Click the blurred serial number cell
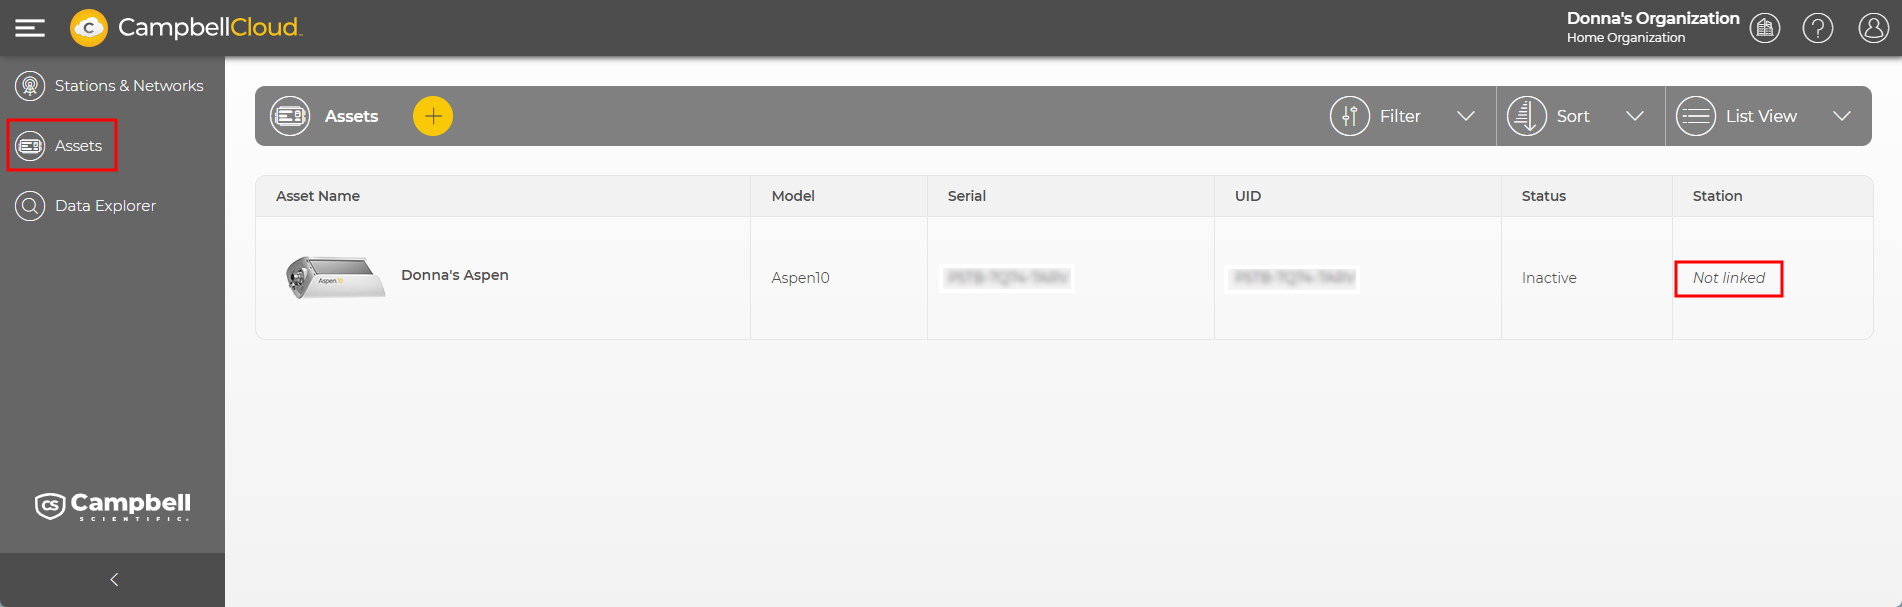The height and width of the screenshot is (607, 1902). click(x=1008, y=278)
